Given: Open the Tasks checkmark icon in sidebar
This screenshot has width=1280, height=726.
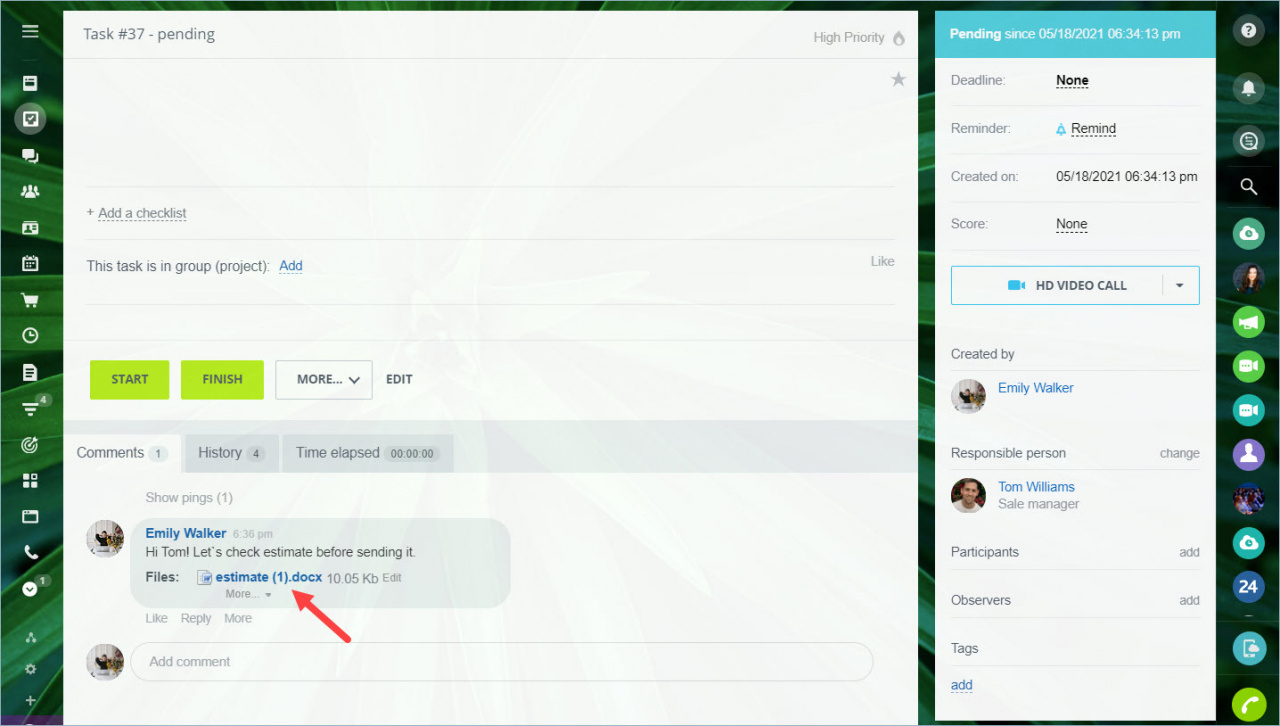Looking at the screenshot, I should click(30, 119).
